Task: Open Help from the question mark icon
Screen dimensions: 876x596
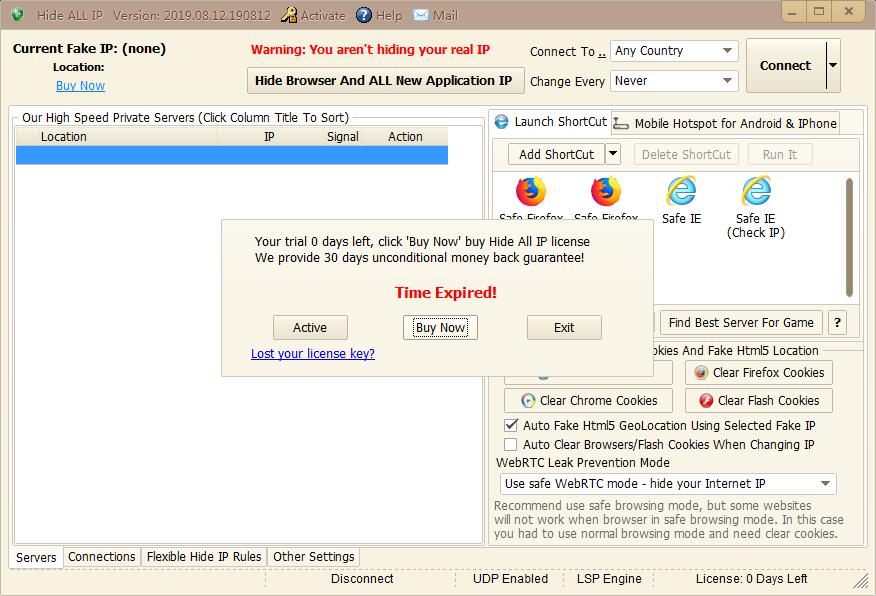Action: (x=364, y=15)
